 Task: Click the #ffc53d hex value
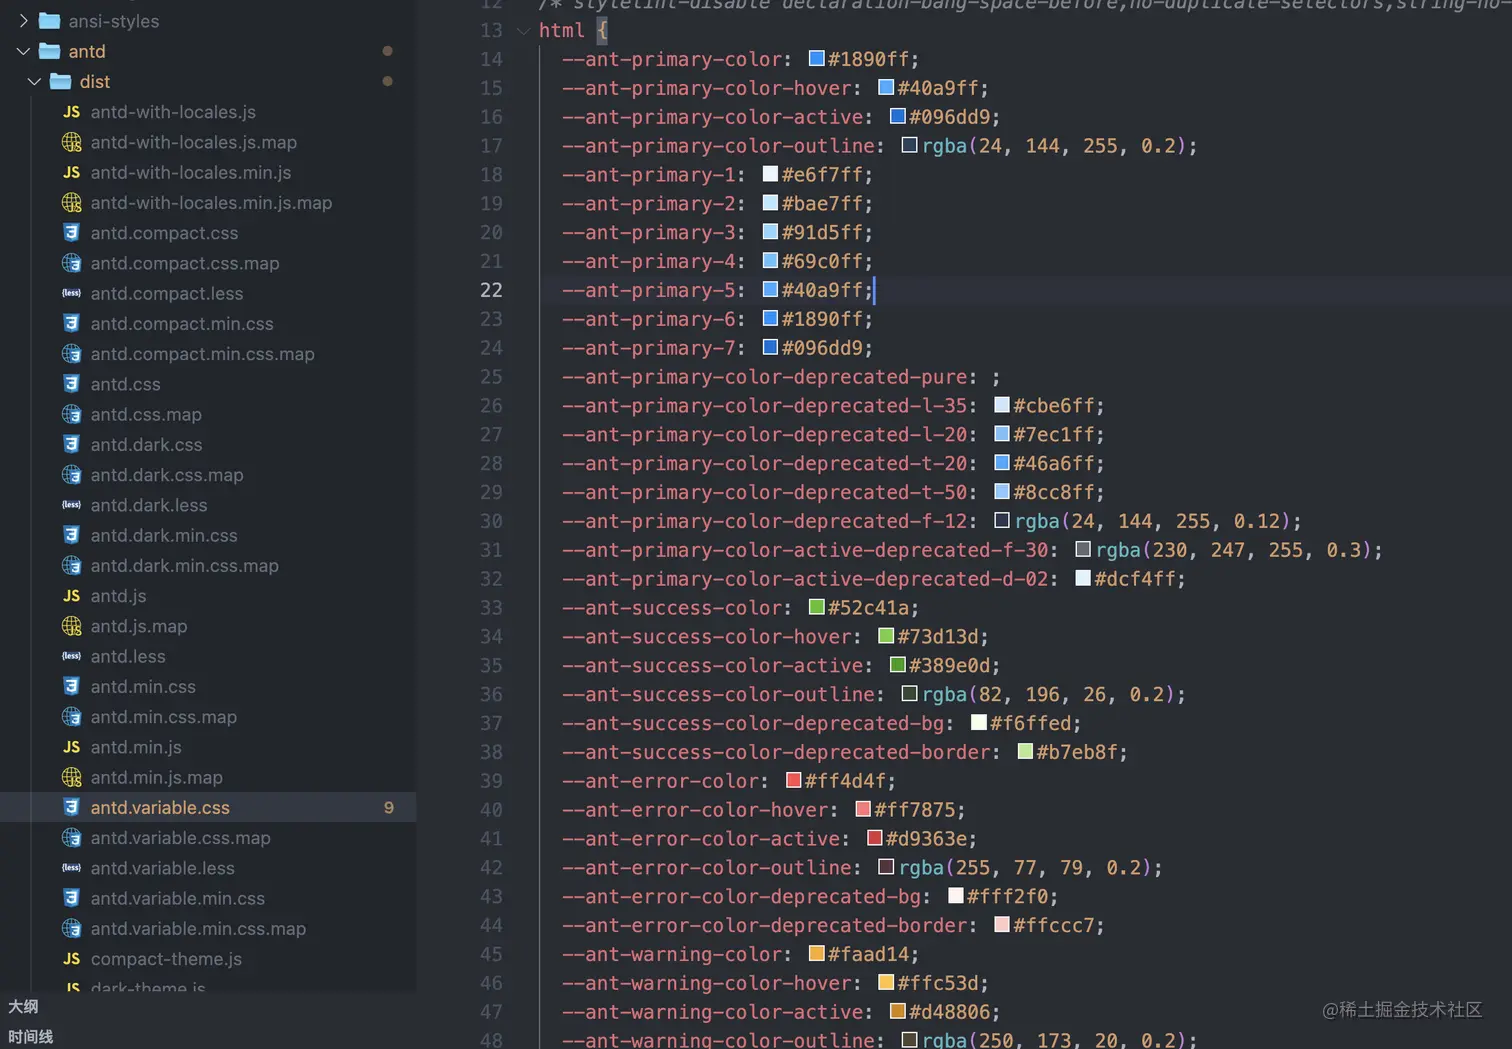[937, 984]
